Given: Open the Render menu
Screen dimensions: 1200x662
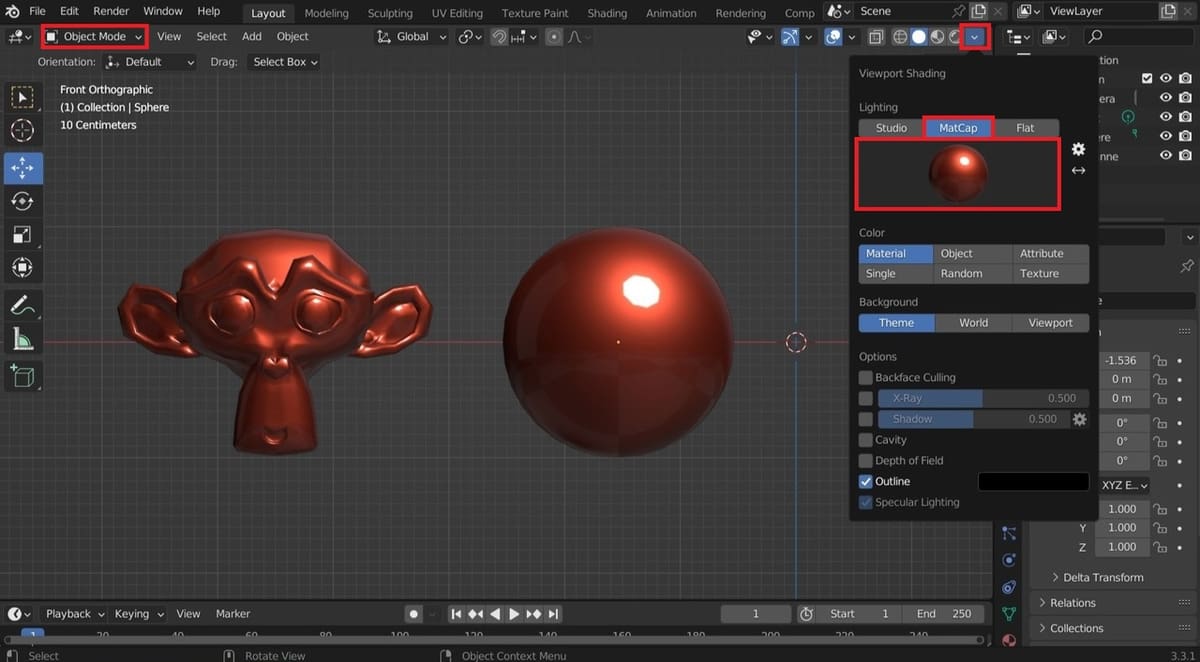Looking at the screenshot, I should [x=111, y=11].
